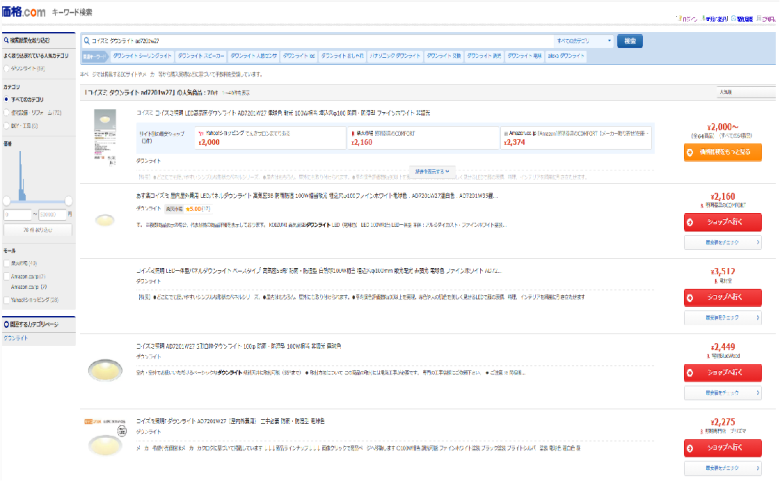780x481 pixels.
Task: Select the 'ダウンライト スピーカー' keyword tab
Action: pyautogui.click(x=197, y=56)
